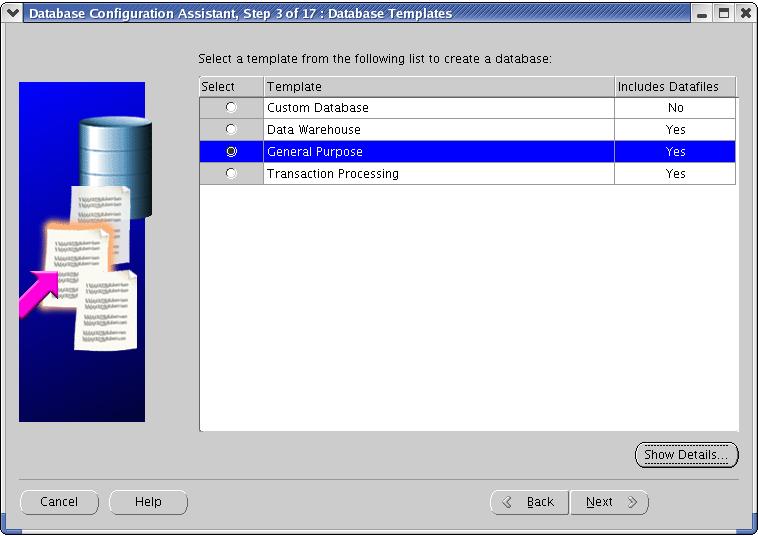Go Back to the previous step

(x=530, y=502)
